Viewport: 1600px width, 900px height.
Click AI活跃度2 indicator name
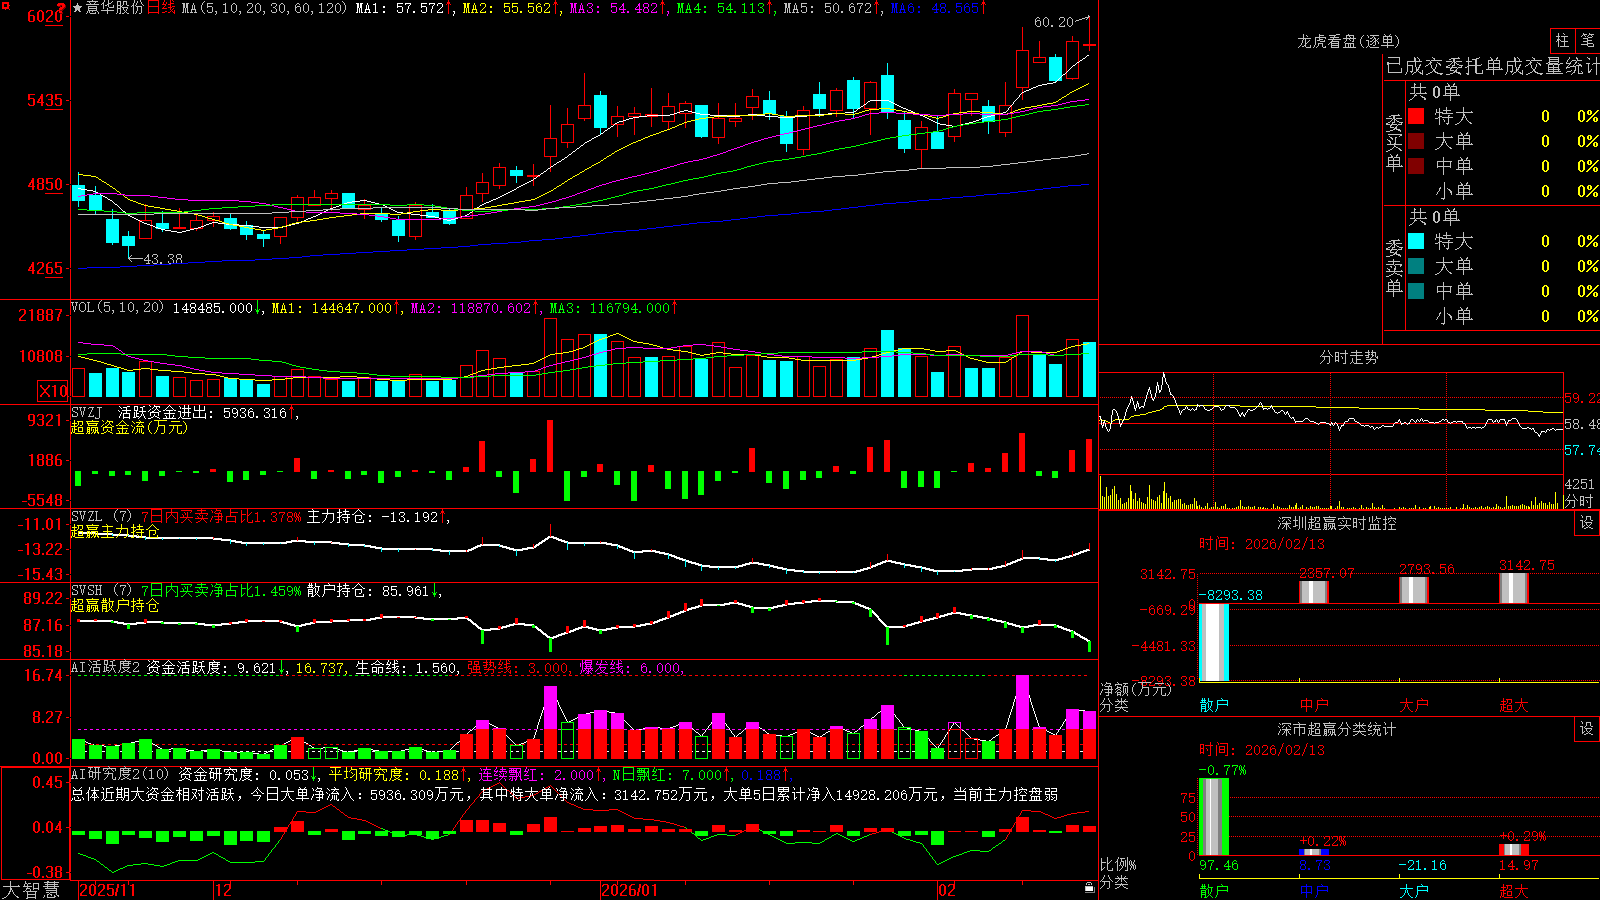[x=106, y=668]
